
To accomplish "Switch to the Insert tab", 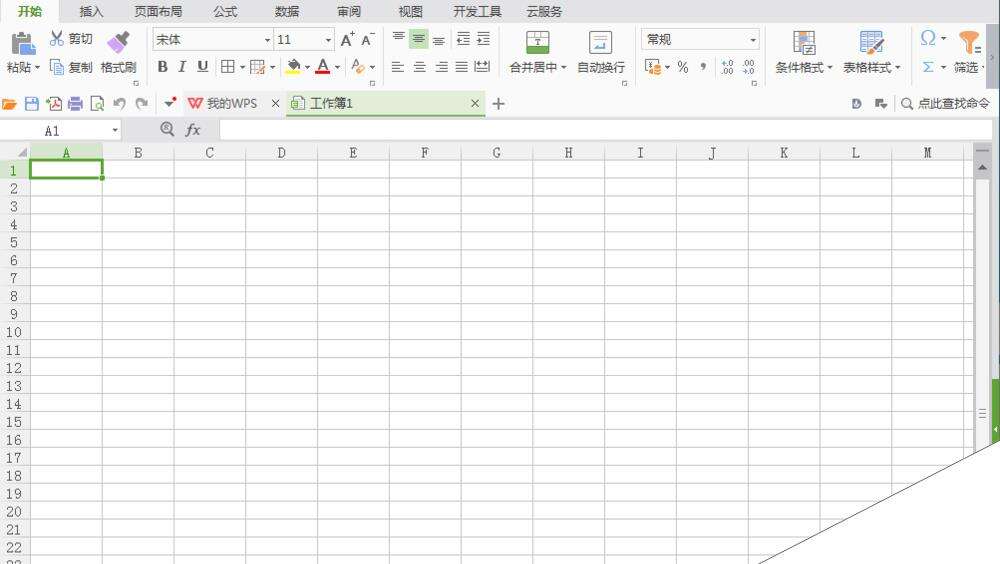I will pos(91,11).
